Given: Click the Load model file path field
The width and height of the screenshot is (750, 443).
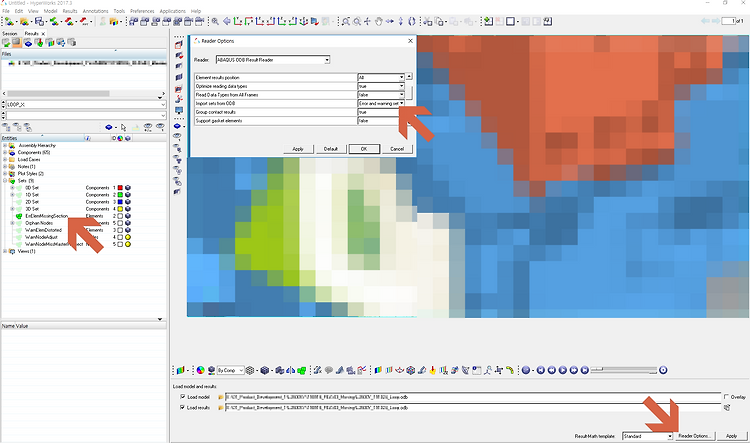Looking at the screenshot, I should tap(473, 397).
